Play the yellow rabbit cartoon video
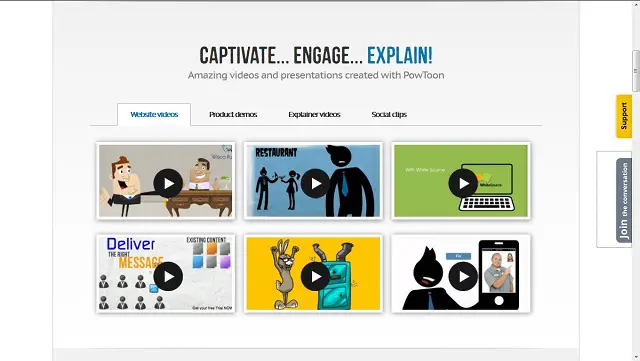This screenshot has height=361, width=640. [315, 276]
